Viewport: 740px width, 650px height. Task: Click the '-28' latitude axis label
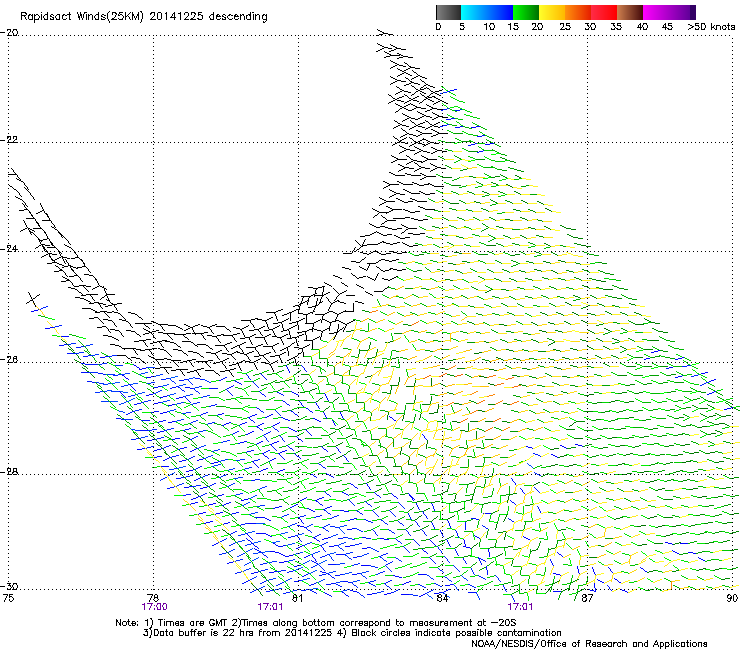click(9, 472)
